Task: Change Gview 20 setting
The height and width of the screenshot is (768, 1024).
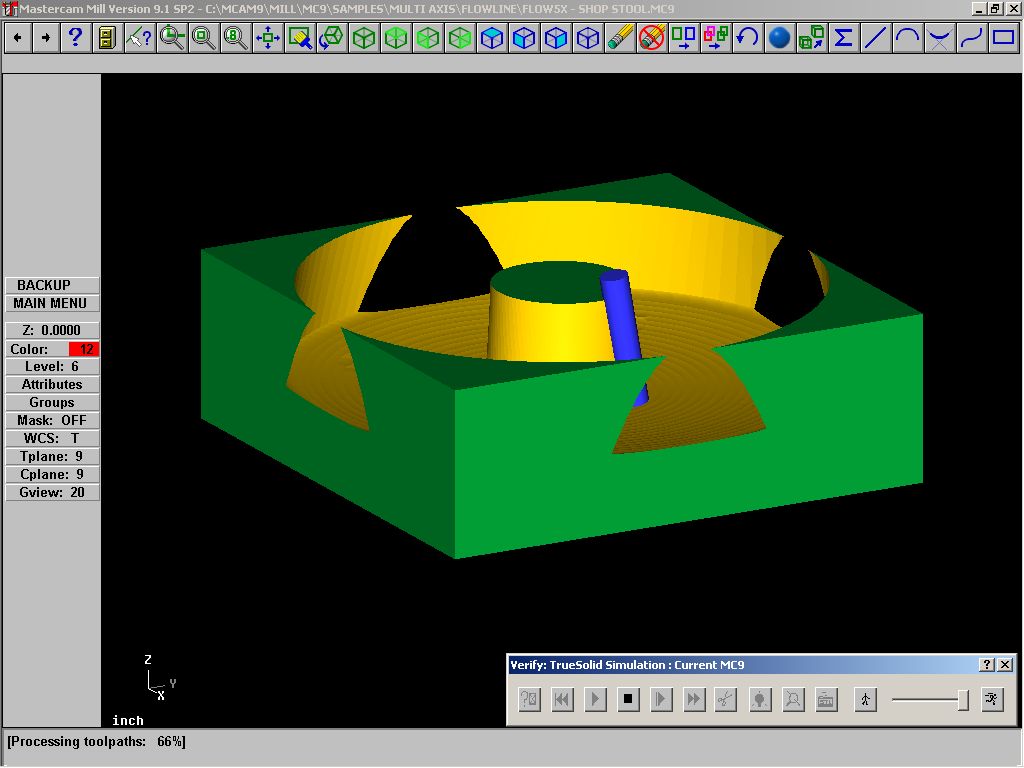Action: pos(52,492)
